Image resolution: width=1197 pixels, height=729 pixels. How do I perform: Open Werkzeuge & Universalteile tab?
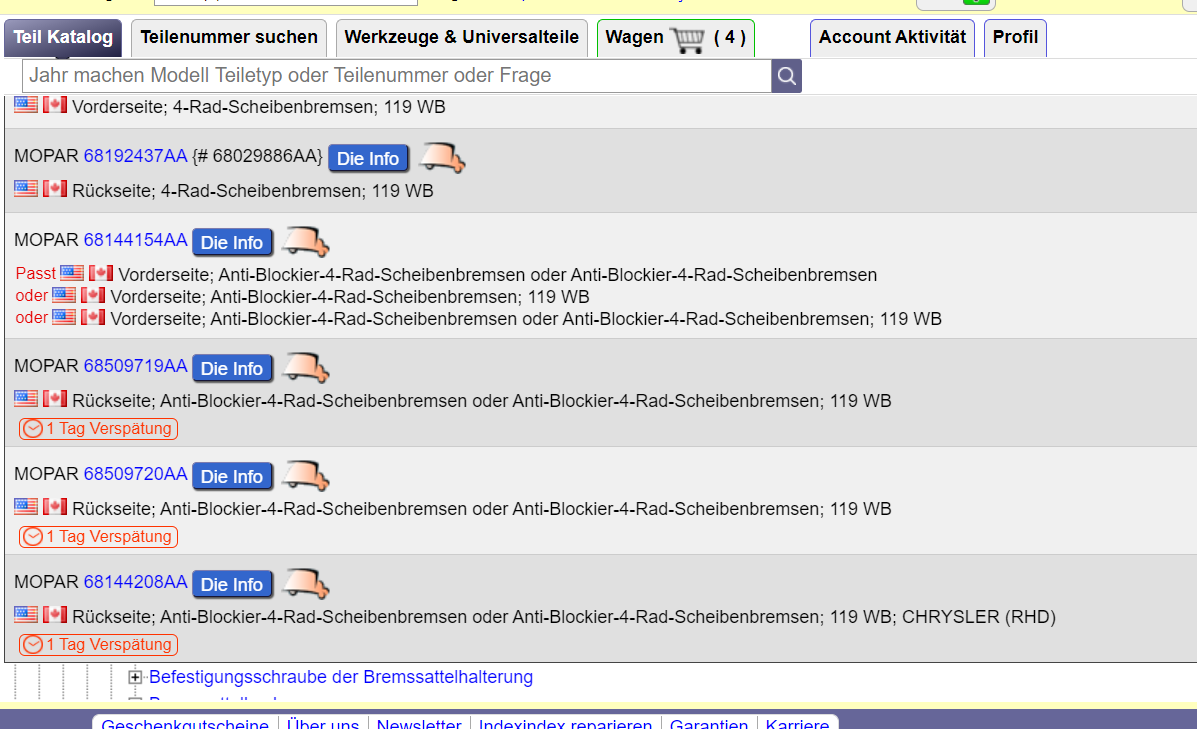[x=461, y=38]
